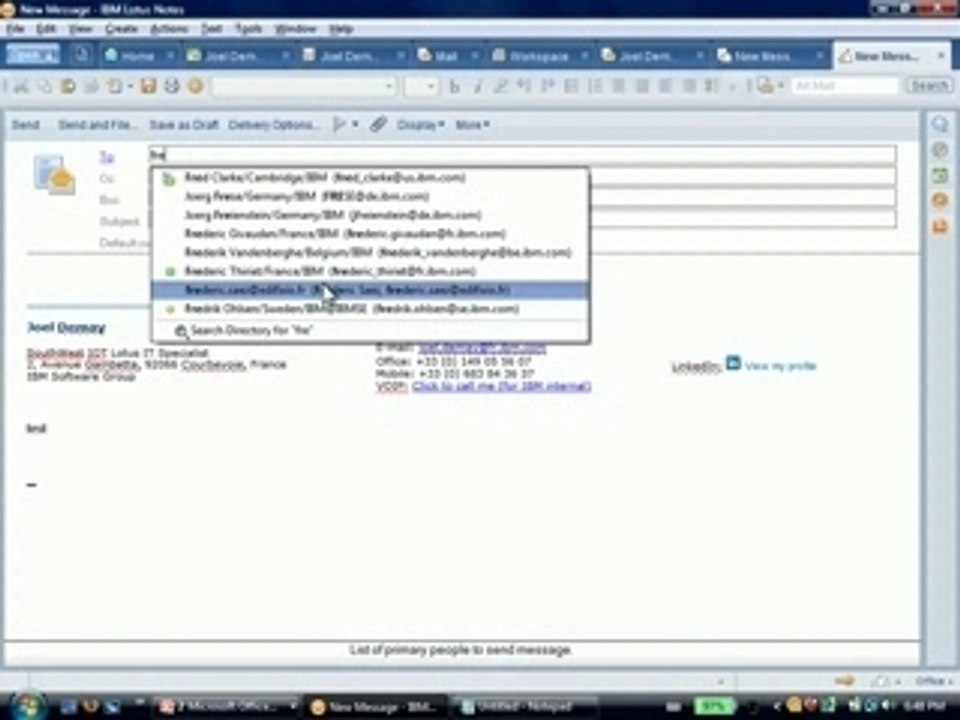This screenshot has width=960, height=720.
Task: Click the paperclip Attach File icon
Action: click(378, 125)
